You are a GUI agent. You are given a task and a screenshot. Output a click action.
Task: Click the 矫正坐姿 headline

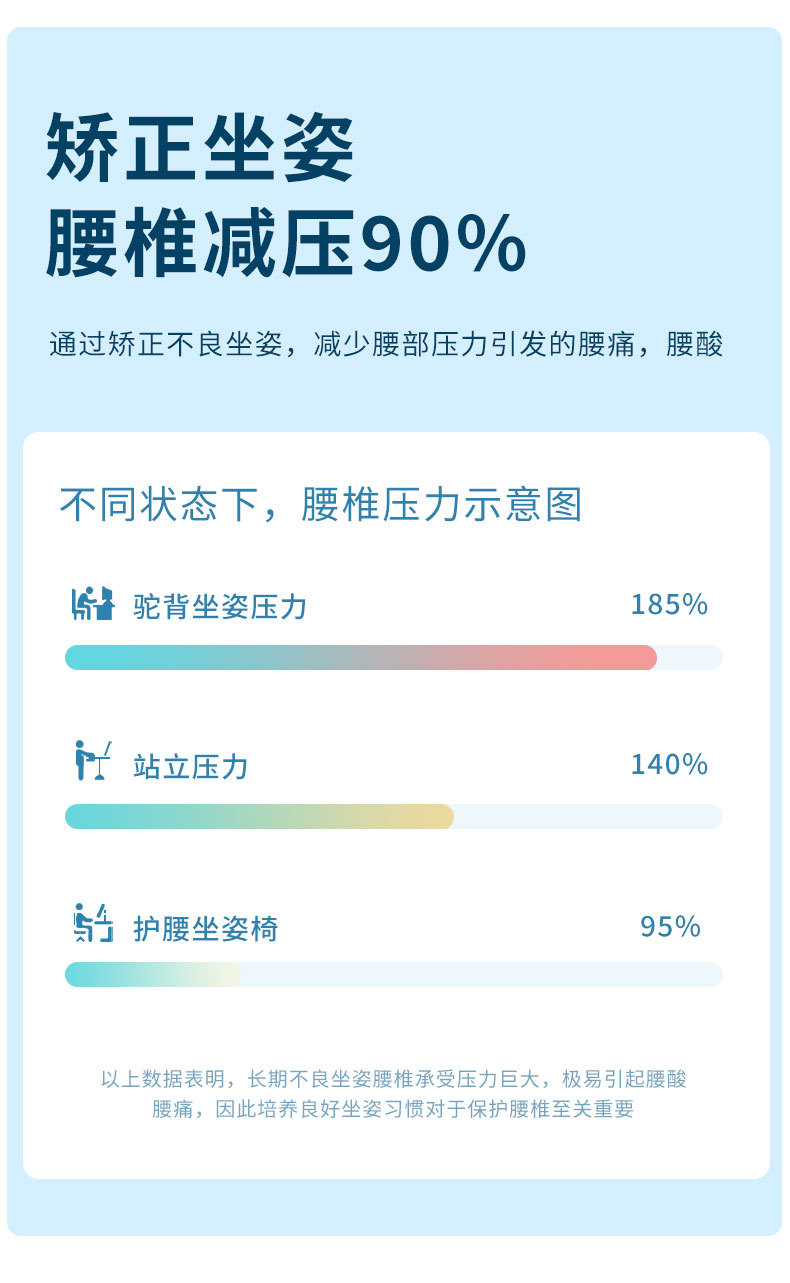pyautogui.click(x=201, y=148)
